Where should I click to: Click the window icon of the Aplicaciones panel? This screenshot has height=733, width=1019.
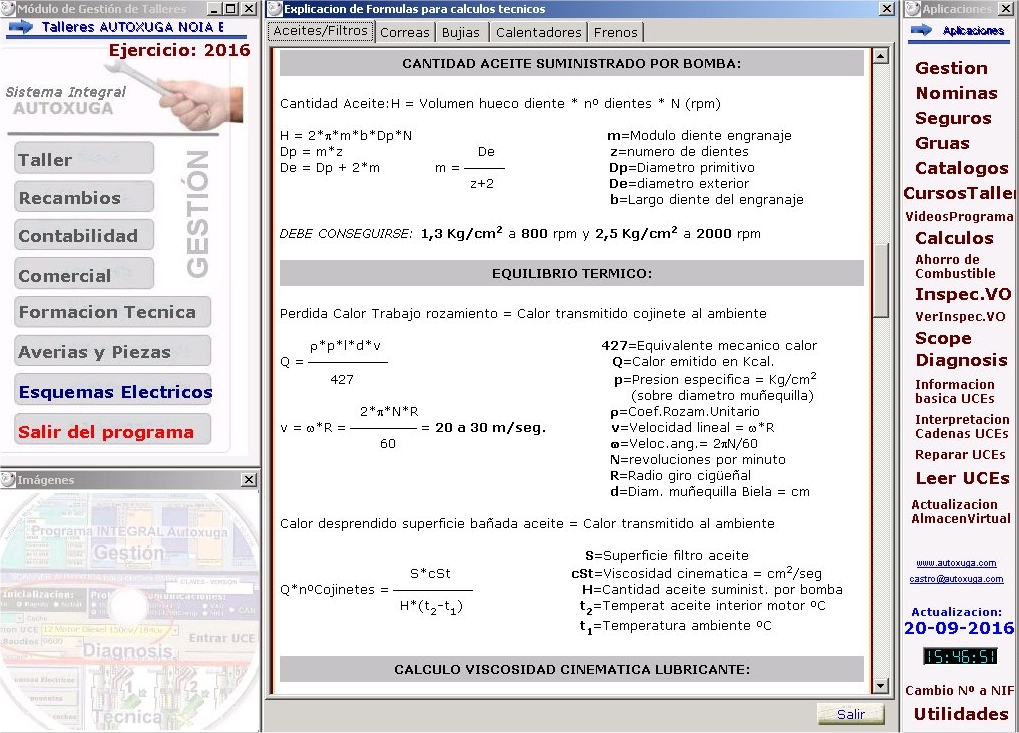[913, 8]
